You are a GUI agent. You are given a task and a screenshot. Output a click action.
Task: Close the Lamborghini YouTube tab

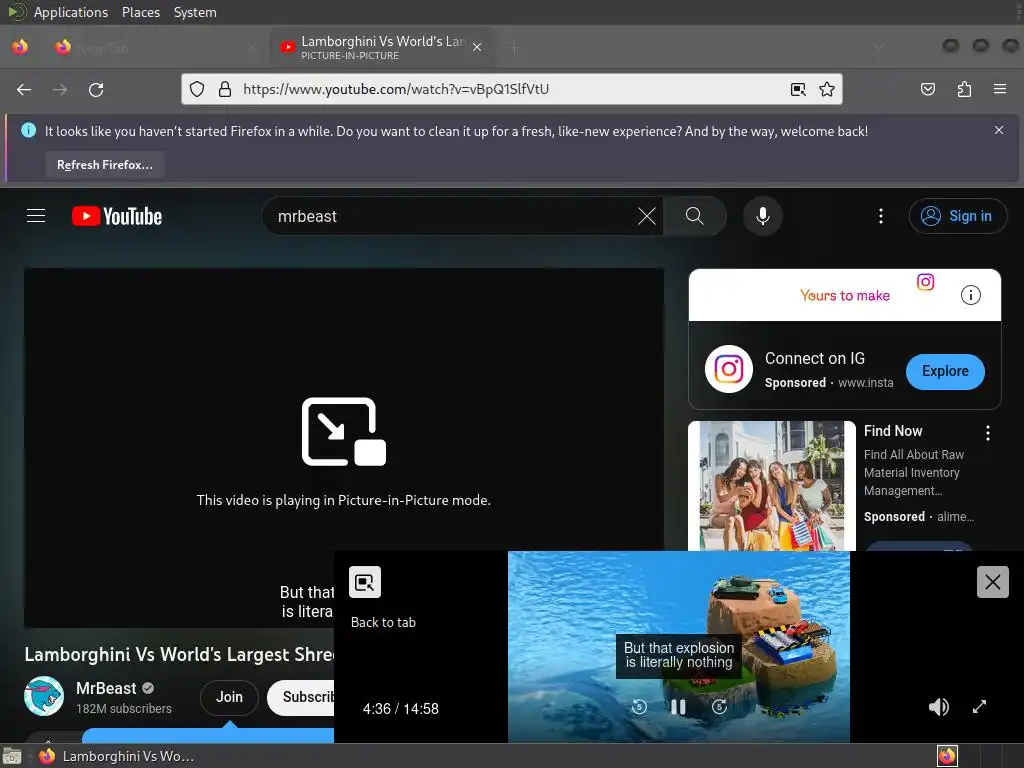[477, 47]
